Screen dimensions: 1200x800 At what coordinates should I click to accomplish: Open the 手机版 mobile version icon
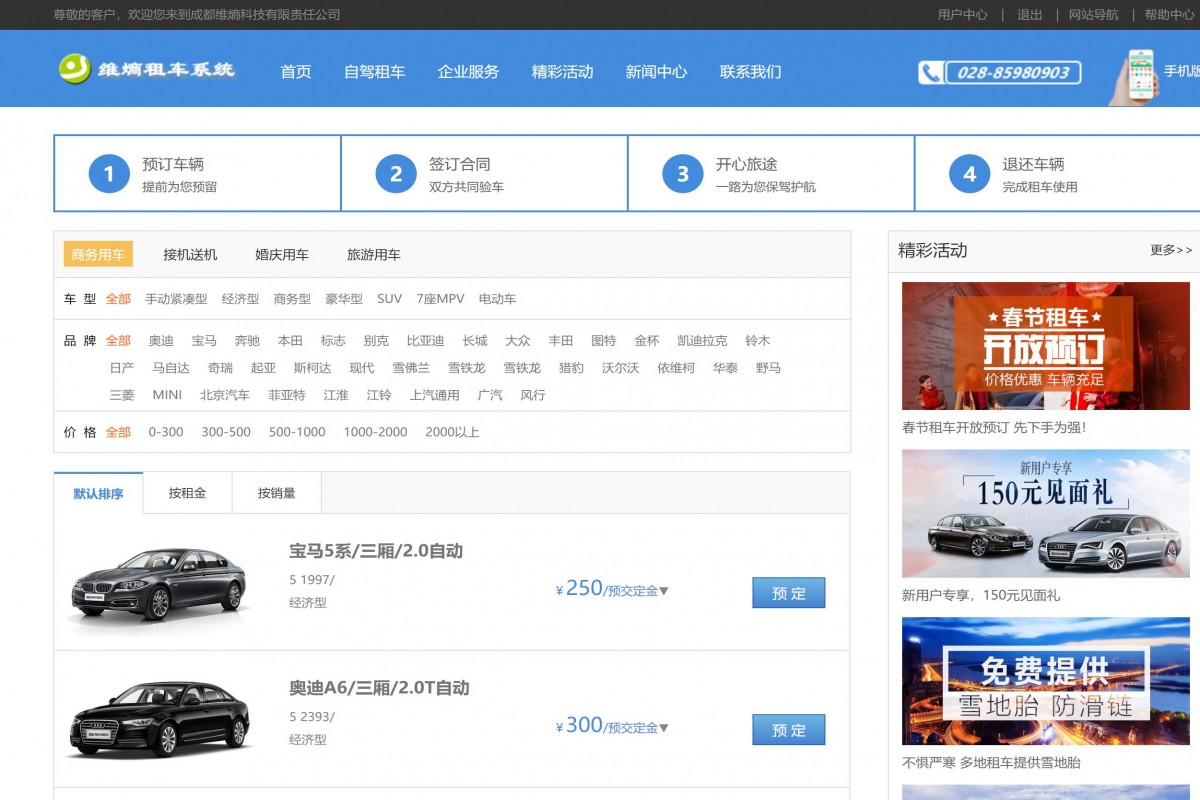pyautogui.click(x=1140, y=72)
